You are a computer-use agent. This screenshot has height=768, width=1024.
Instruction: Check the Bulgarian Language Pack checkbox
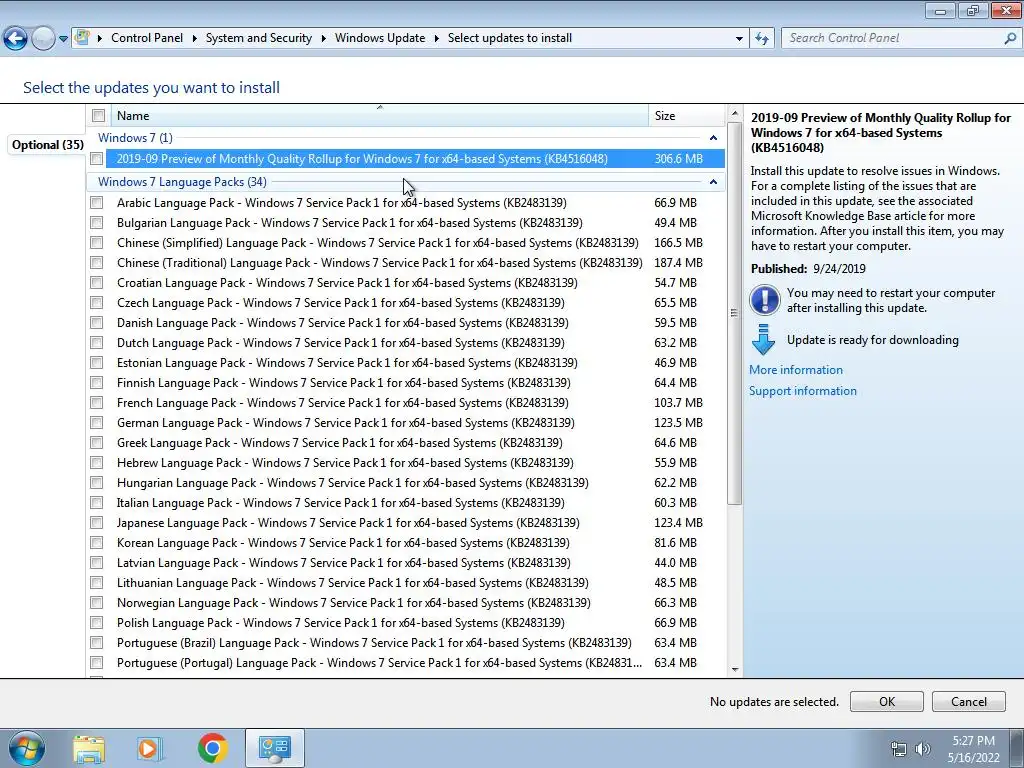pyautogui.click(x=97, y=223)
